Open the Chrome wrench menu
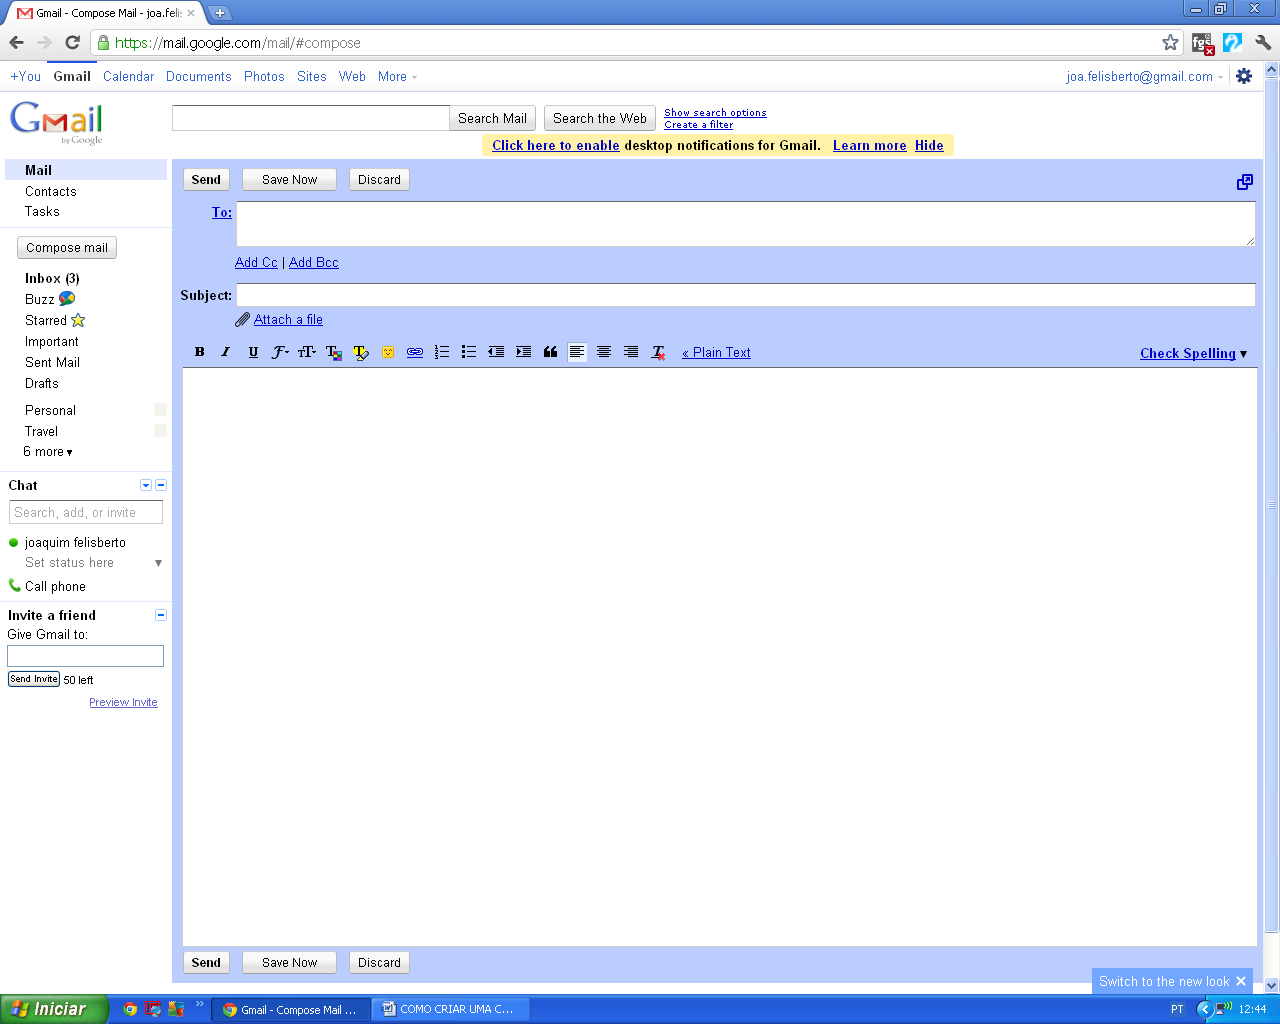1280x1024 pixels. (1263, 42)
